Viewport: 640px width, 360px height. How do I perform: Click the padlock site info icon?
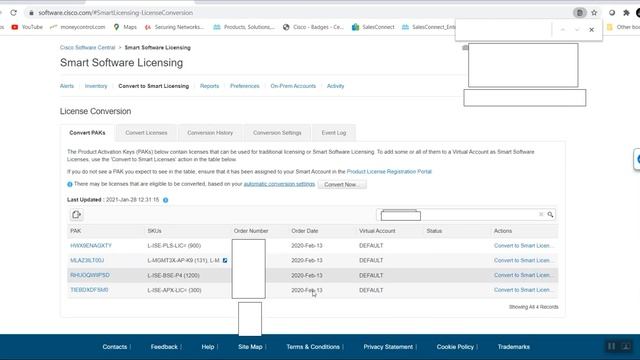(31, 13)
